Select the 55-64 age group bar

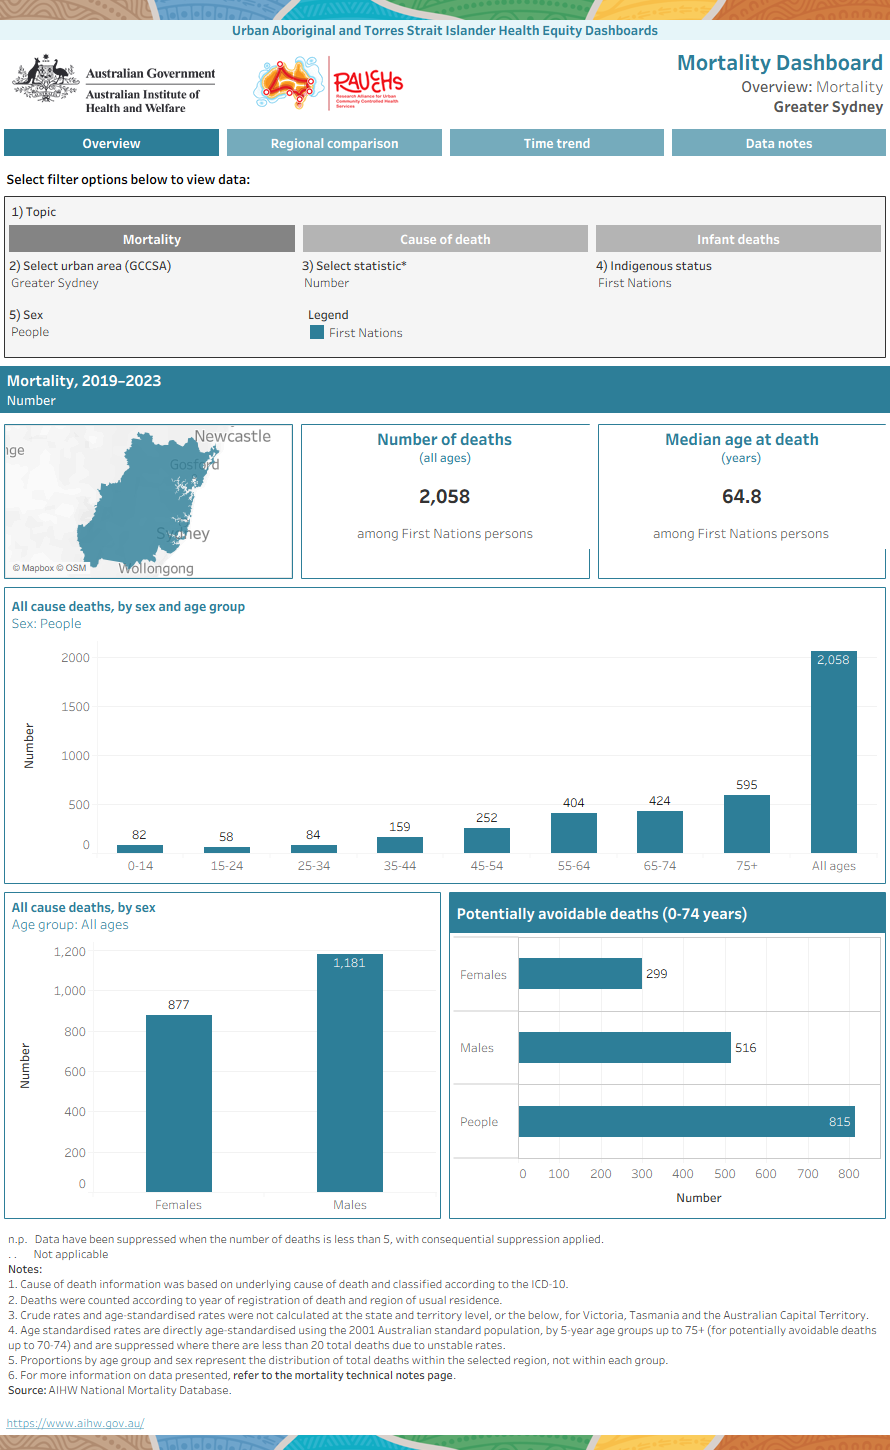coord(574,833)
